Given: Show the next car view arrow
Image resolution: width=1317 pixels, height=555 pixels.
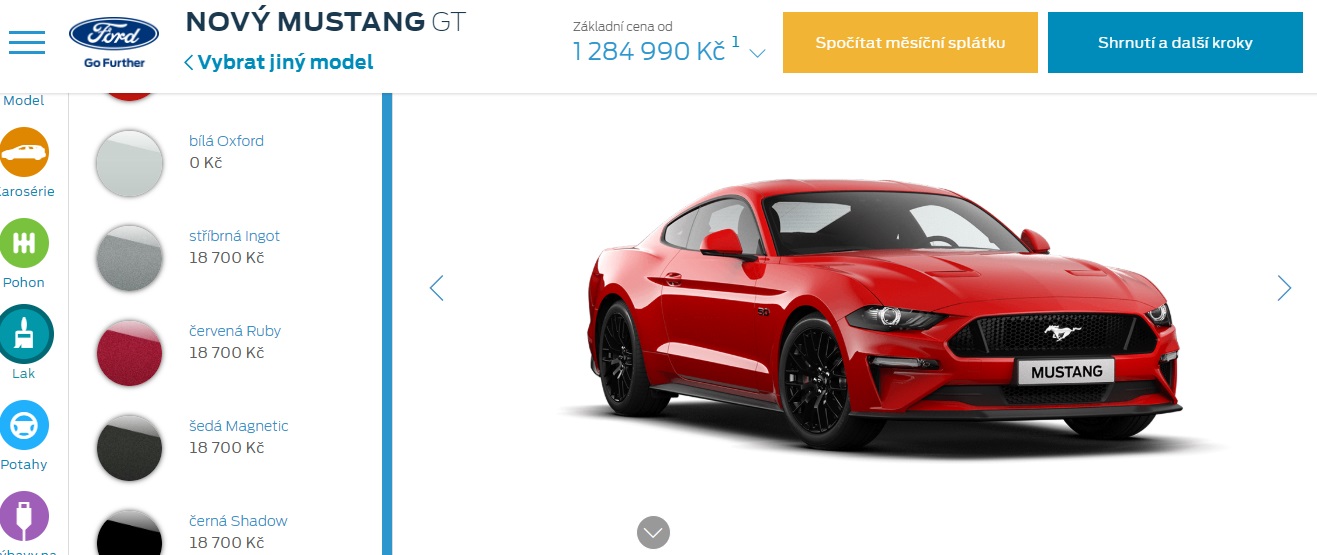Looking at the screenshot, I should [1285, 288].
